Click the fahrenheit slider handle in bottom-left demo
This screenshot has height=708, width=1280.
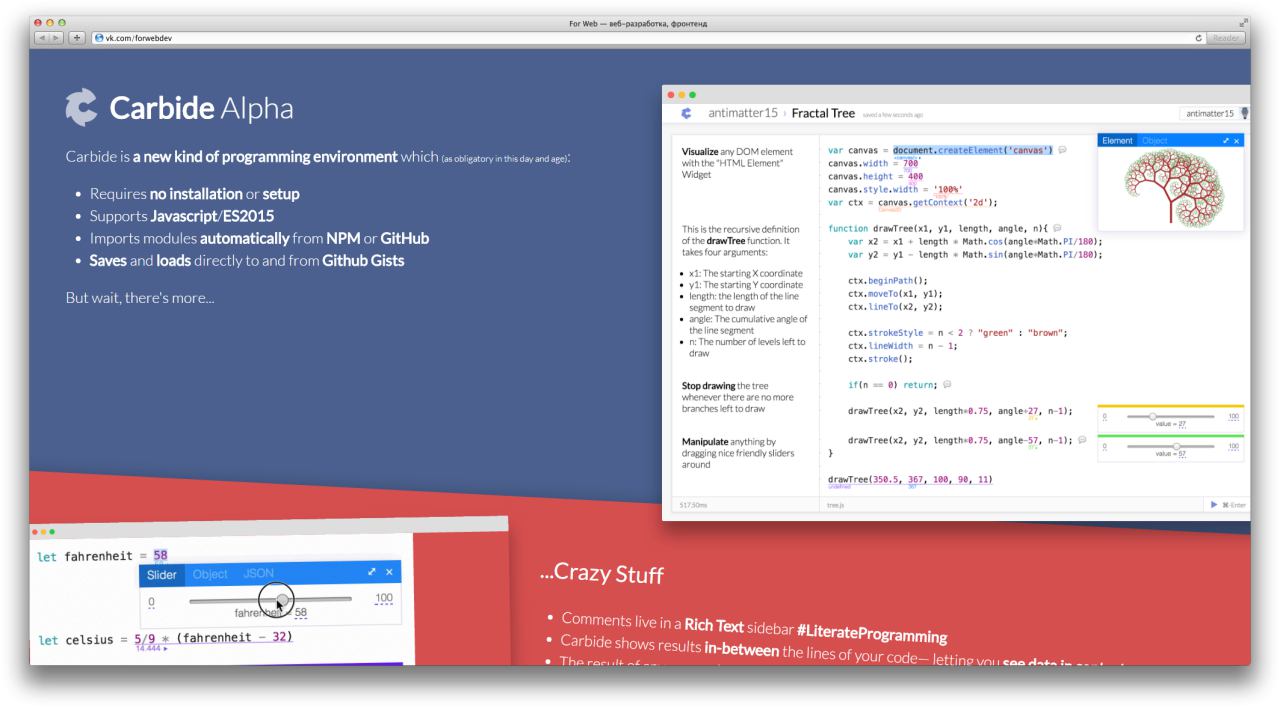click(283, 600)
